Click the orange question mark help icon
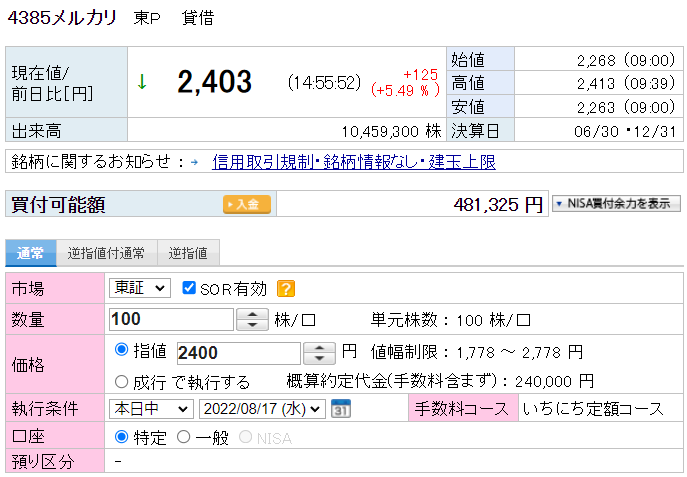The image size is (687, 477). click(x=286, y=289)
